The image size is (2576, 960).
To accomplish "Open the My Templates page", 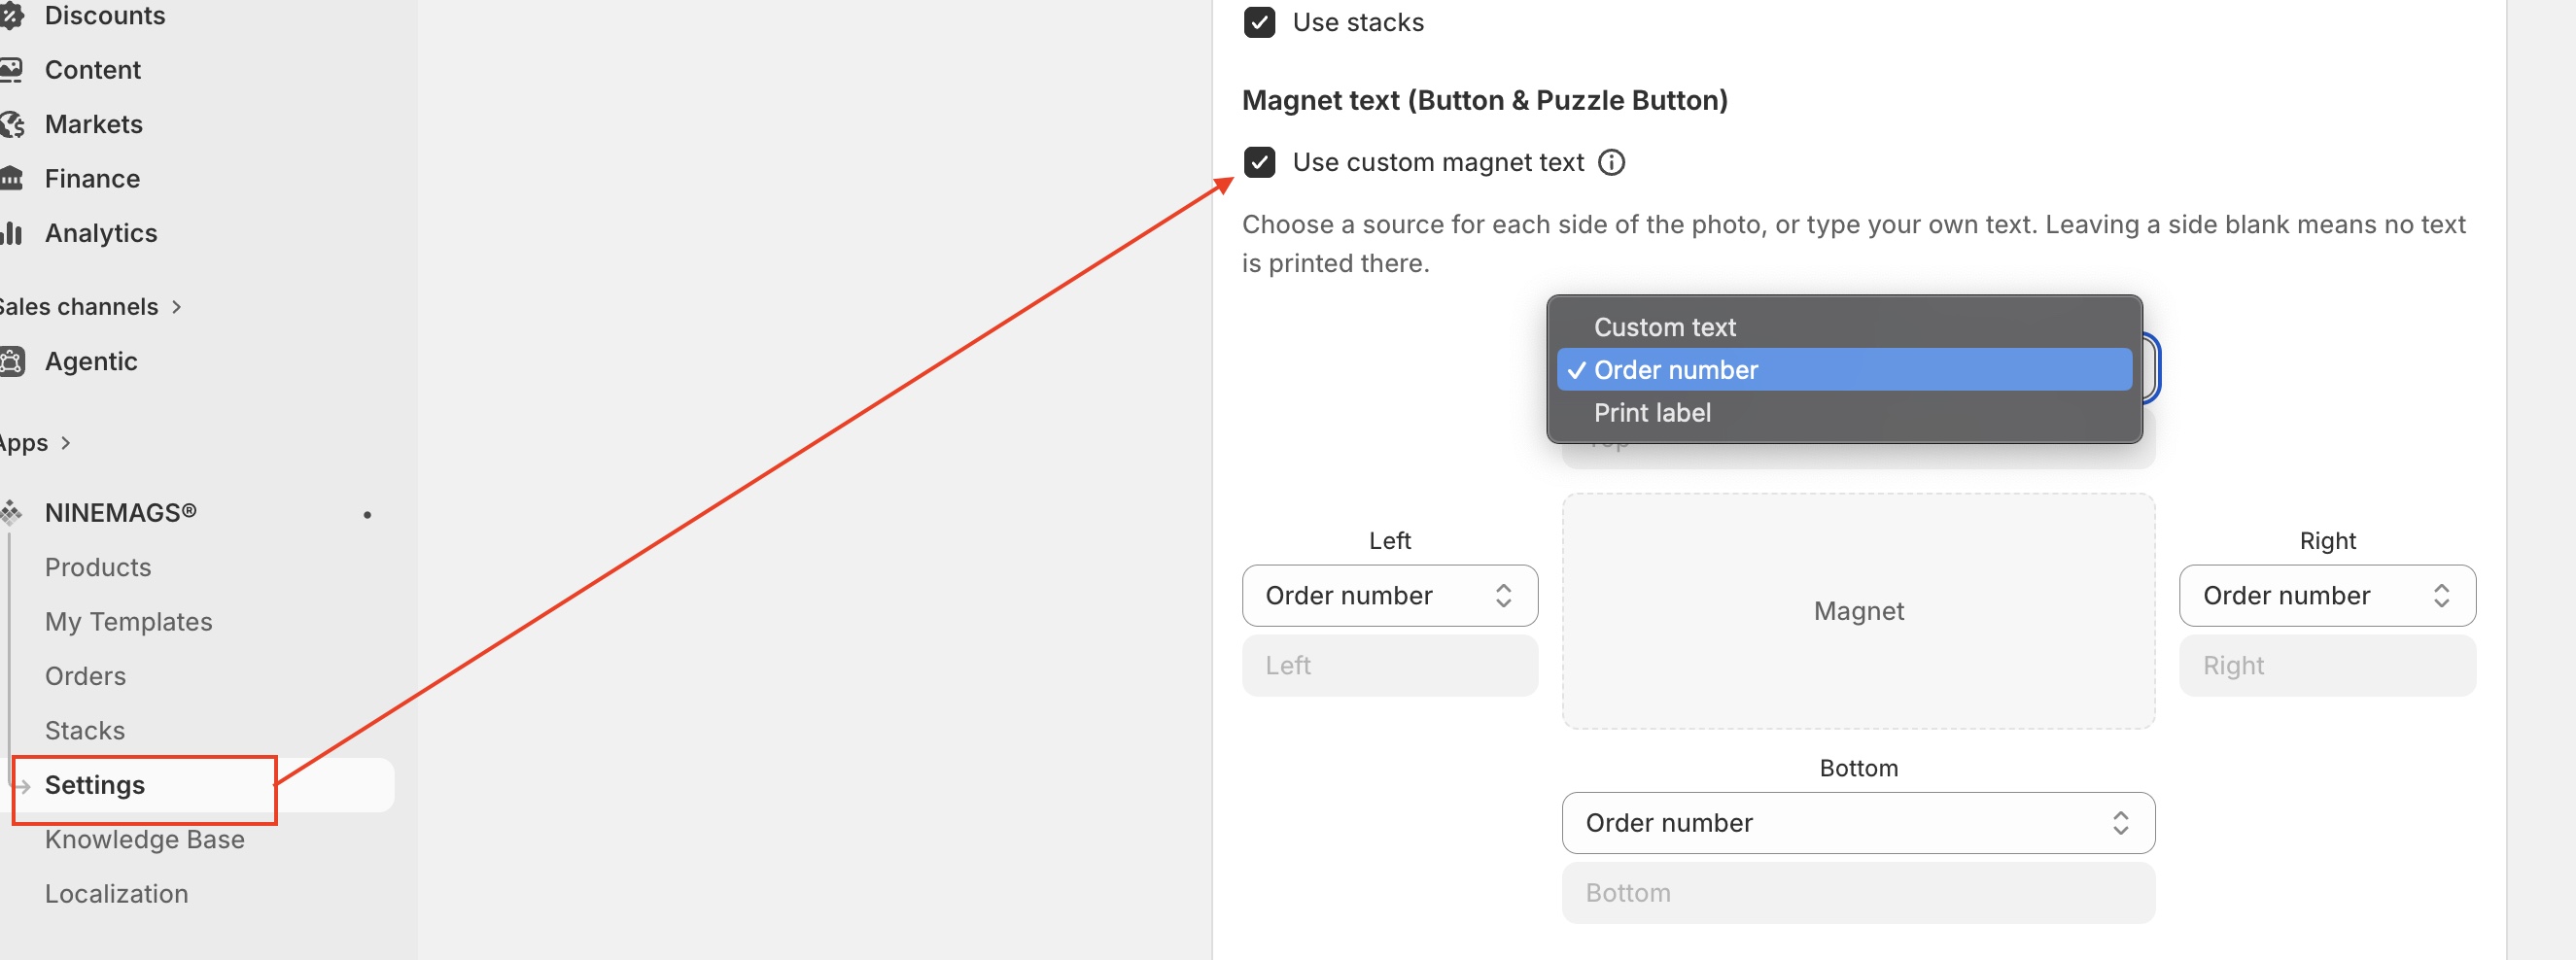I will [x=128, y=622].
